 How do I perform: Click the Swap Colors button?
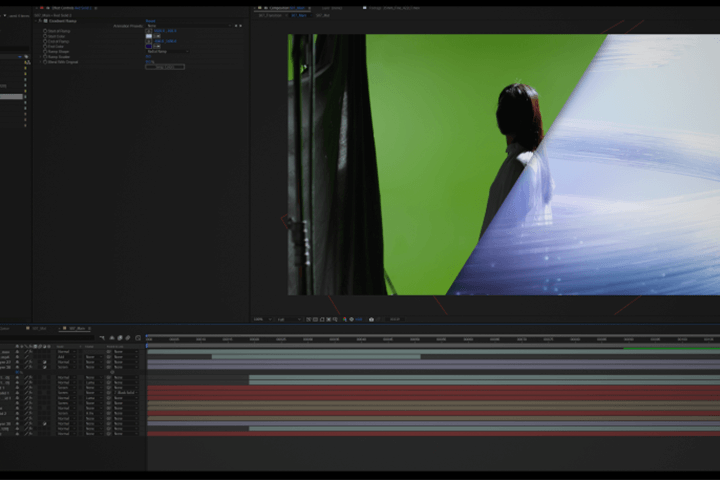[165, 67]
